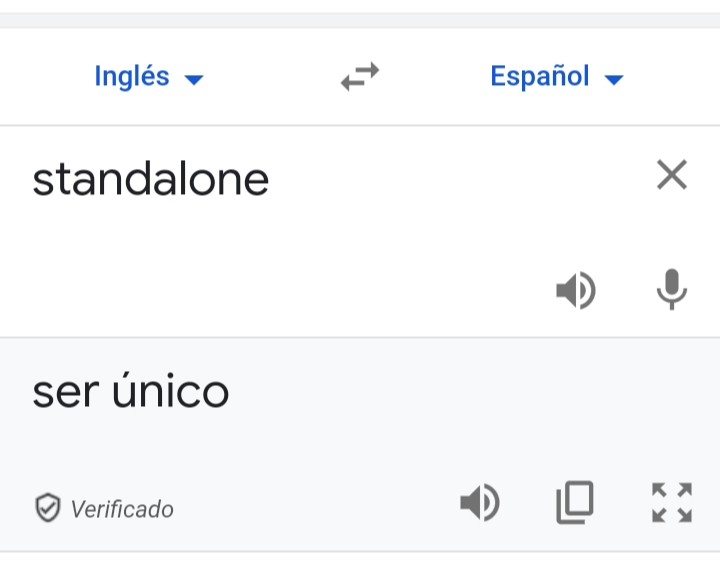Play audio of the 'ser único' translation
The width and height of the screenshot is (720, 580).
(x=480, y=503)
